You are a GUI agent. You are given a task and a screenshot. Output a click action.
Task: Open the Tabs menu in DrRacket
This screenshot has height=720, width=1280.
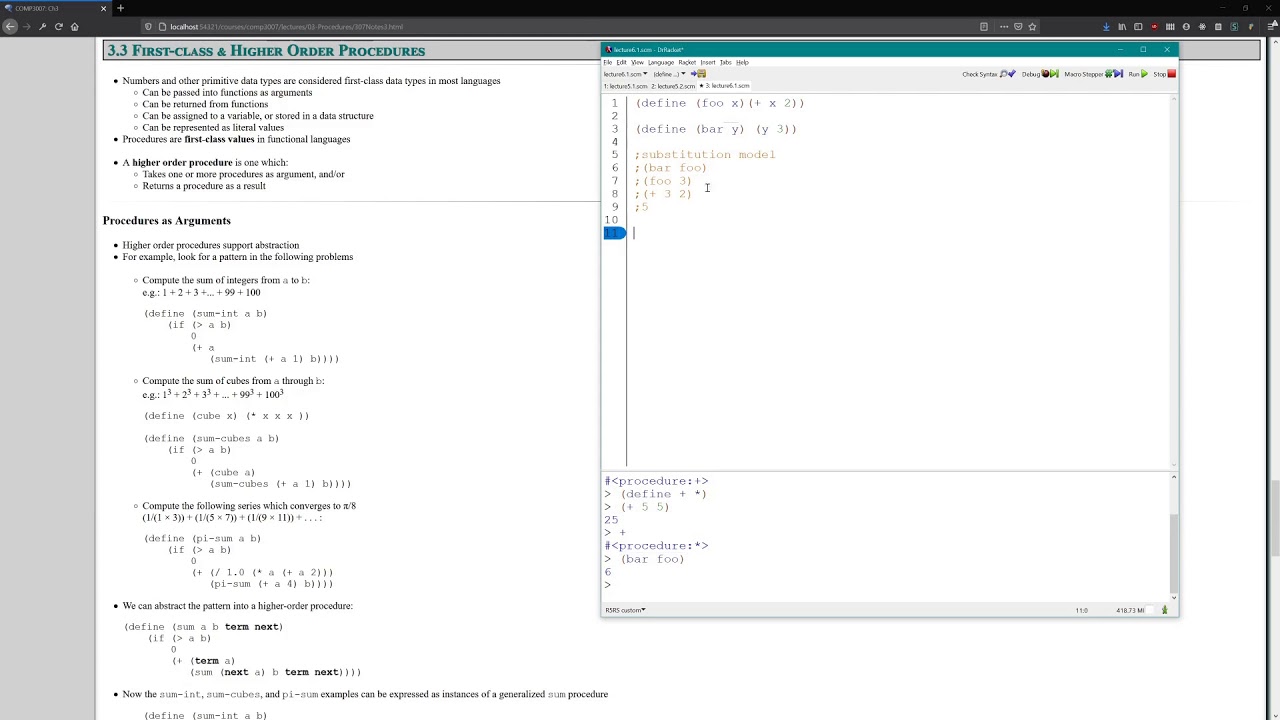point(726,62)
